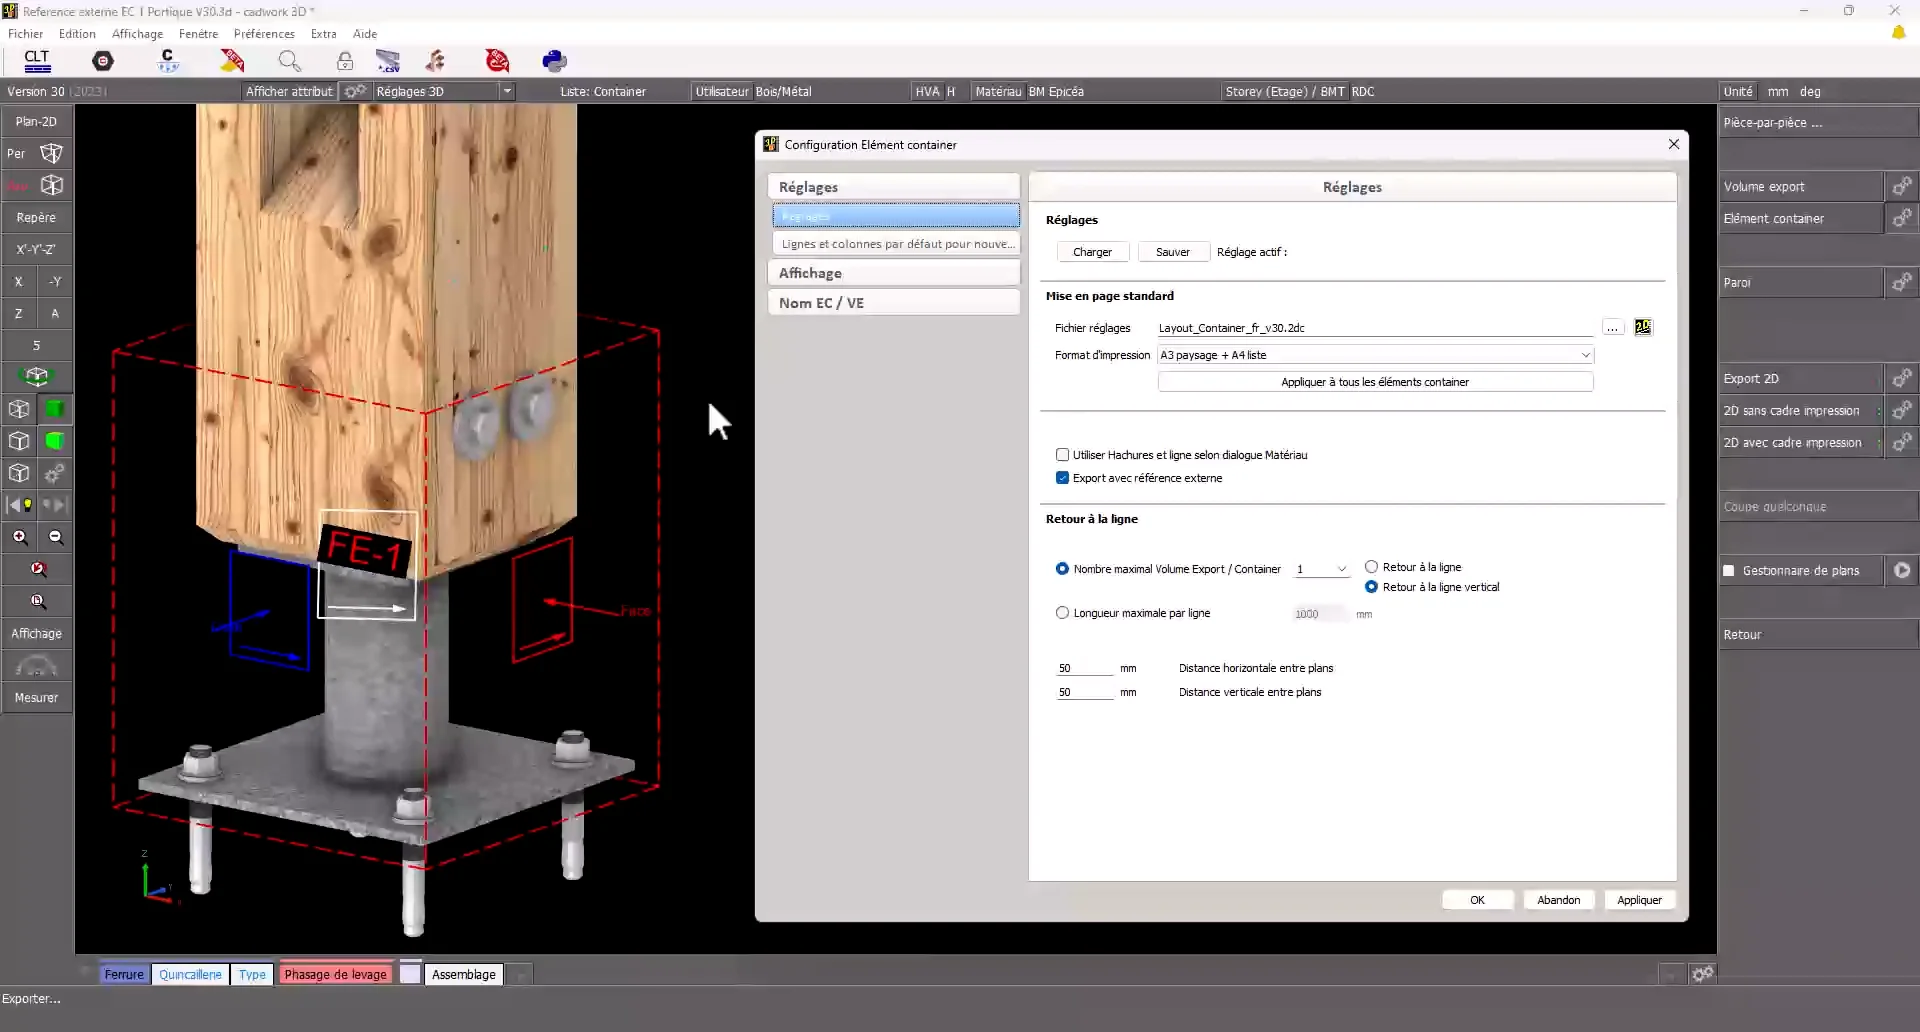The height and width of the screenshot is (1032, 1920).
Task: Uncheck Export avec référence externe
Action: (1062, 478)
